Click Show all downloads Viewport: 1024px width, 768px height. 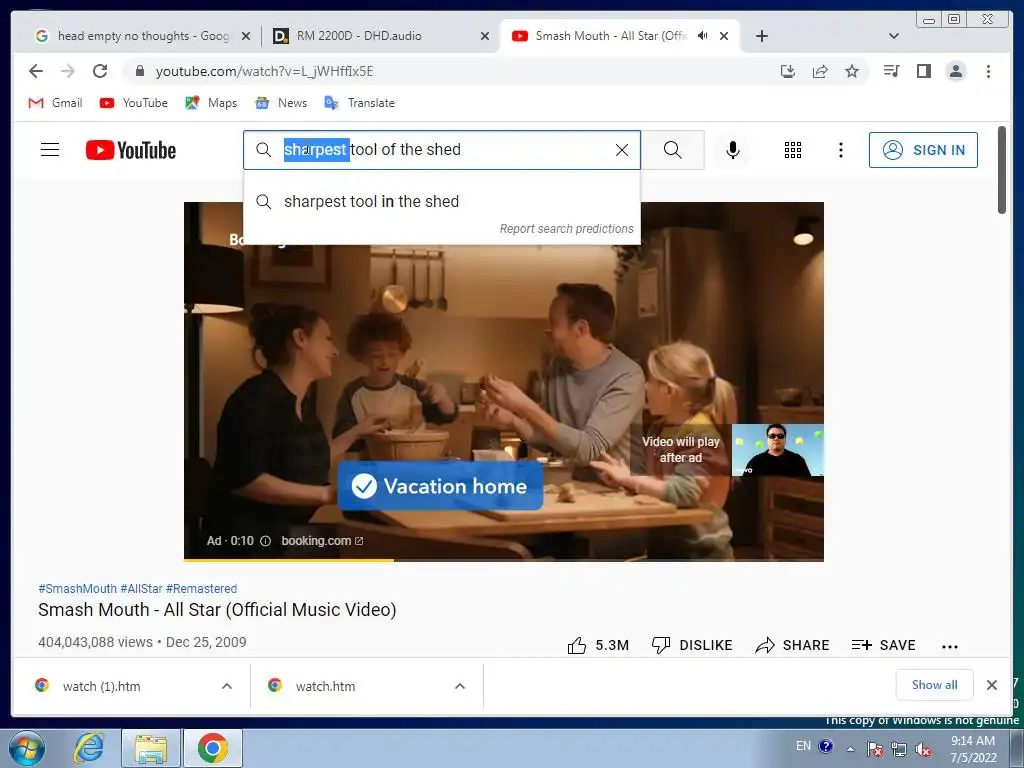(x=935, y=685)
